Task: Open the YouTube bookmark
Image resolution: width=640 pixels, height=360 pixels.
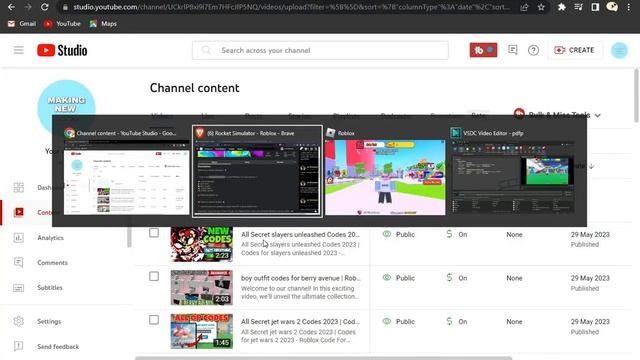Action: [62, 24]
